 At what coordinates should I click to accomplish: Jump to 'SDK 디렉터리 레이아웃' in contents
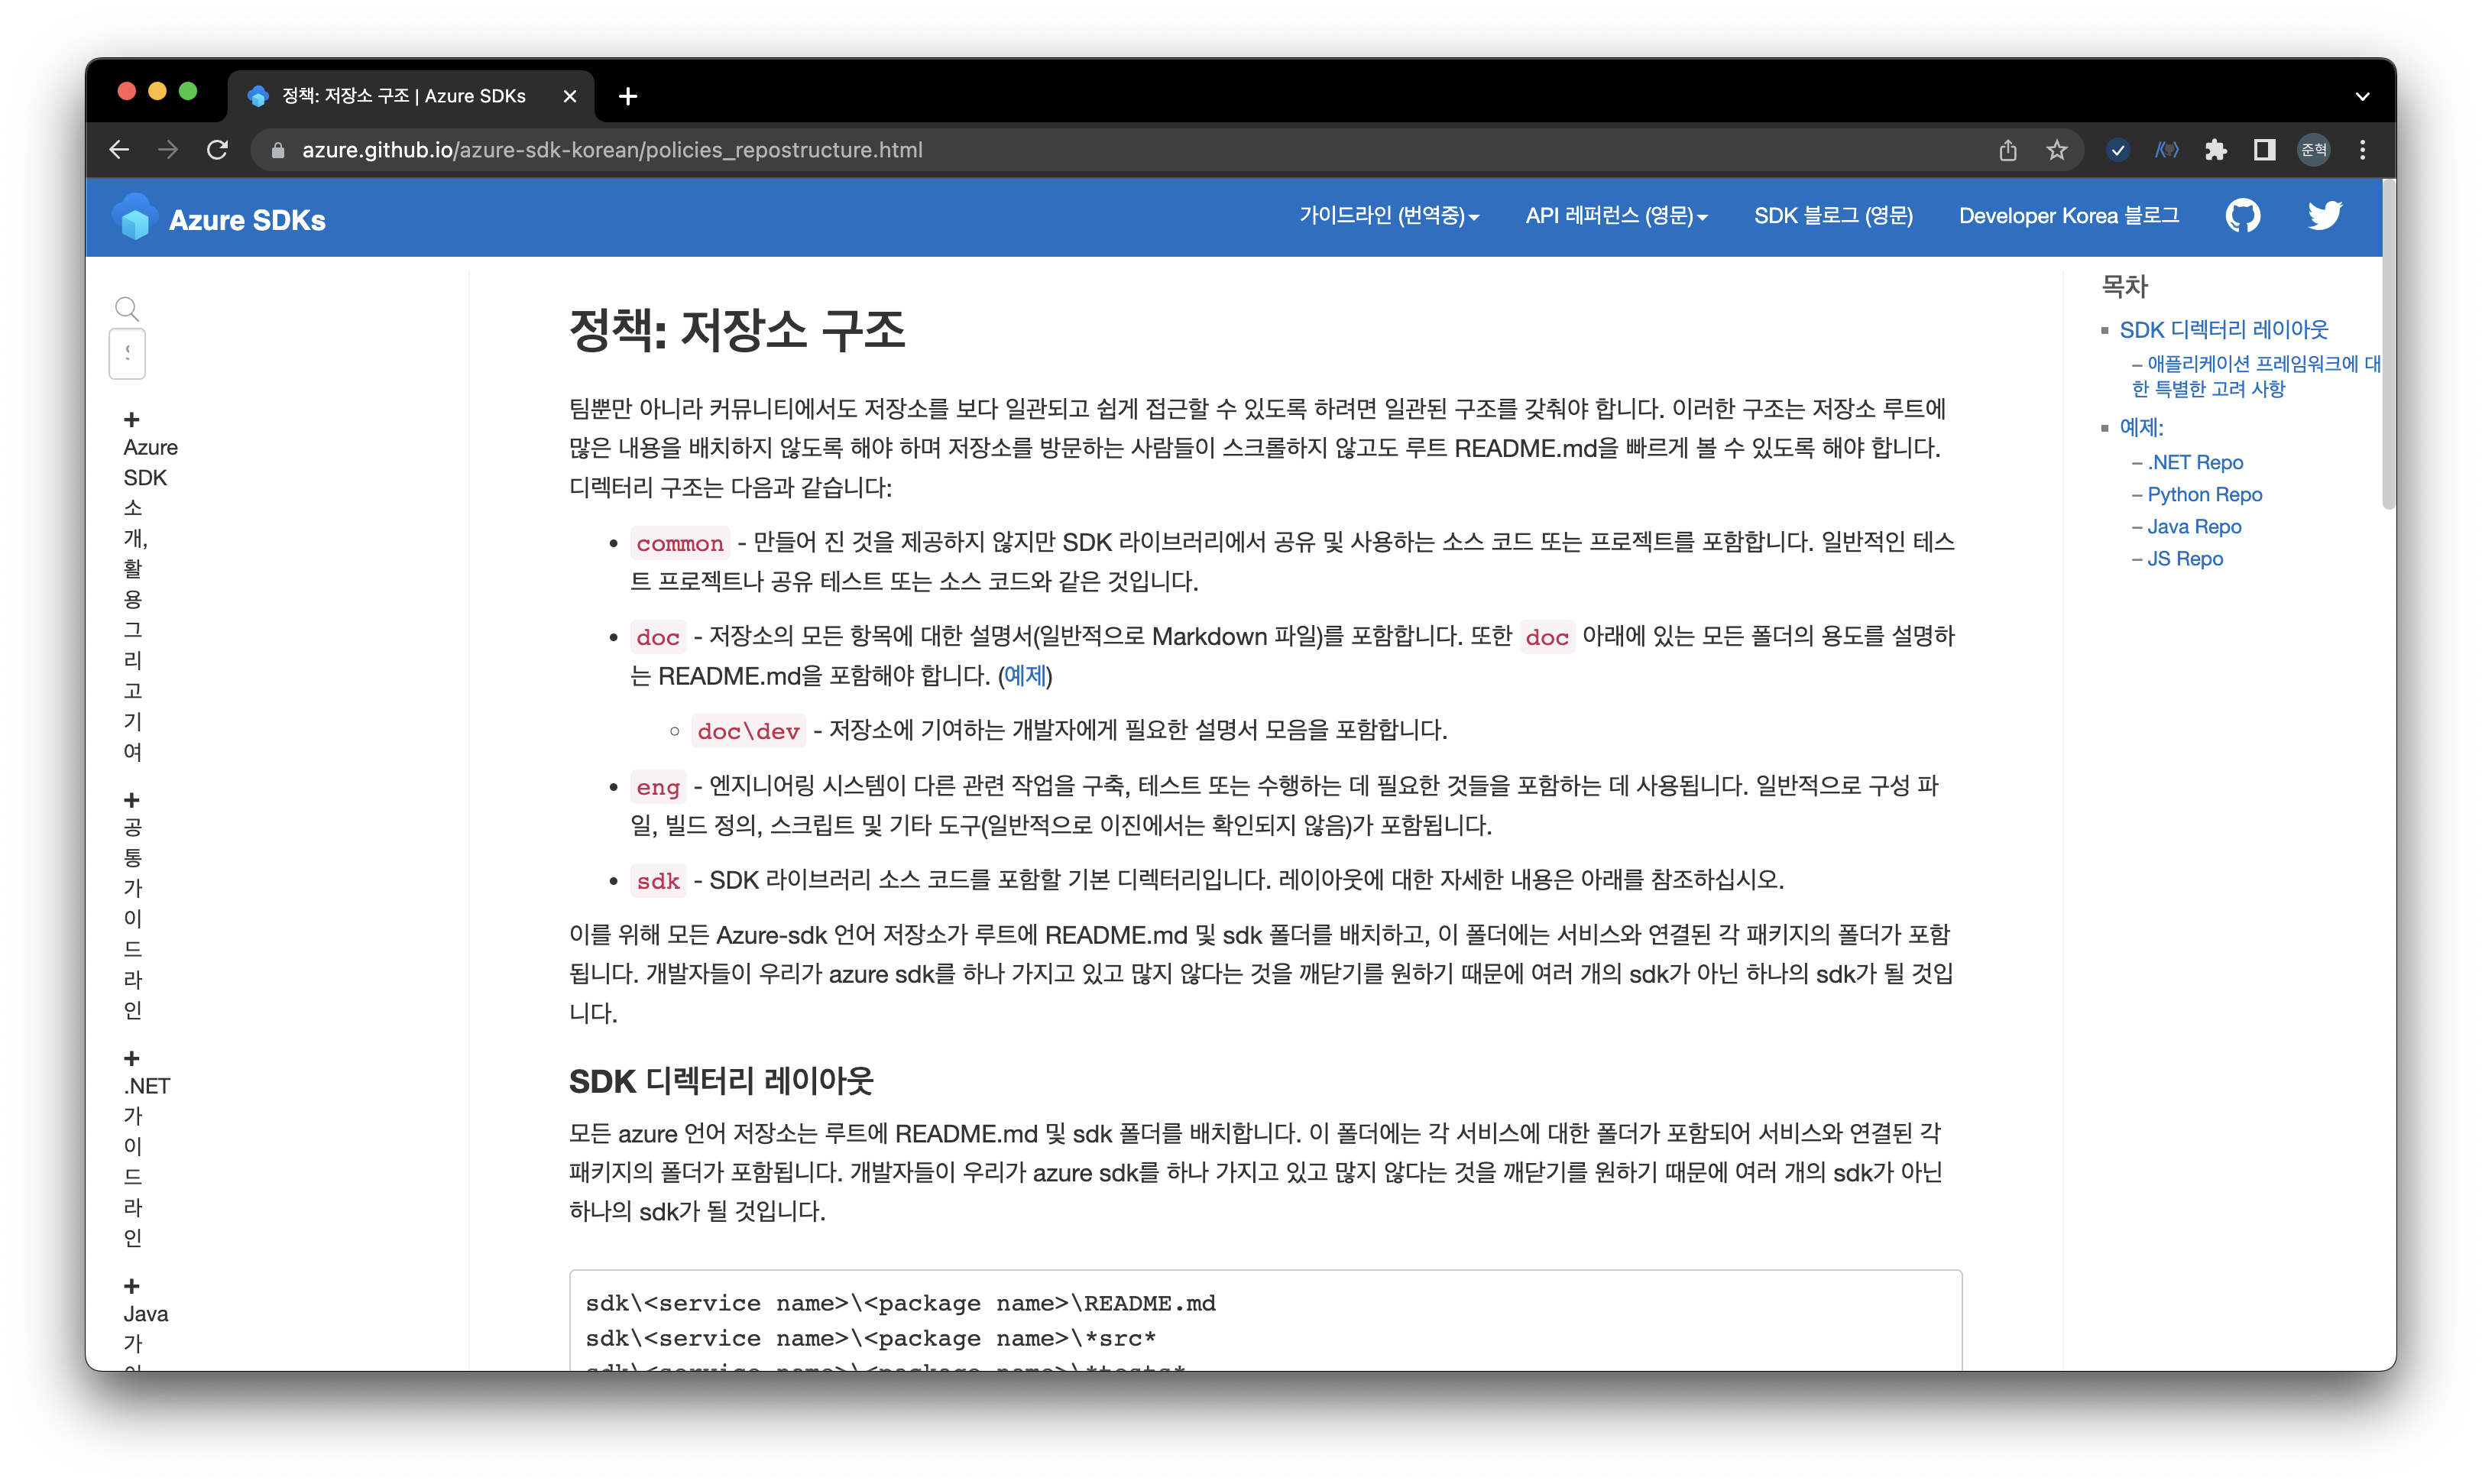2224,330
